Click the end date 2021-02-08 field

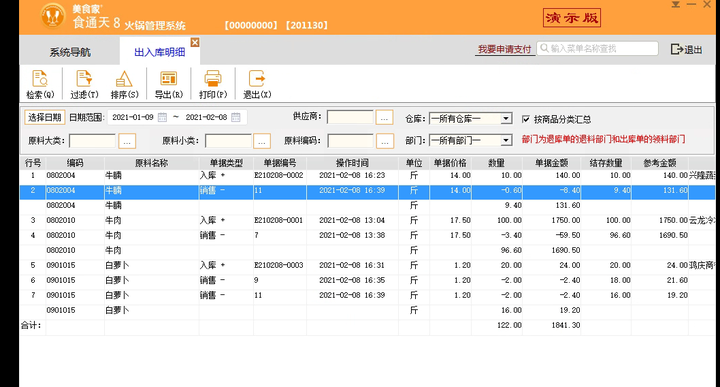click(x=206, y=118)
